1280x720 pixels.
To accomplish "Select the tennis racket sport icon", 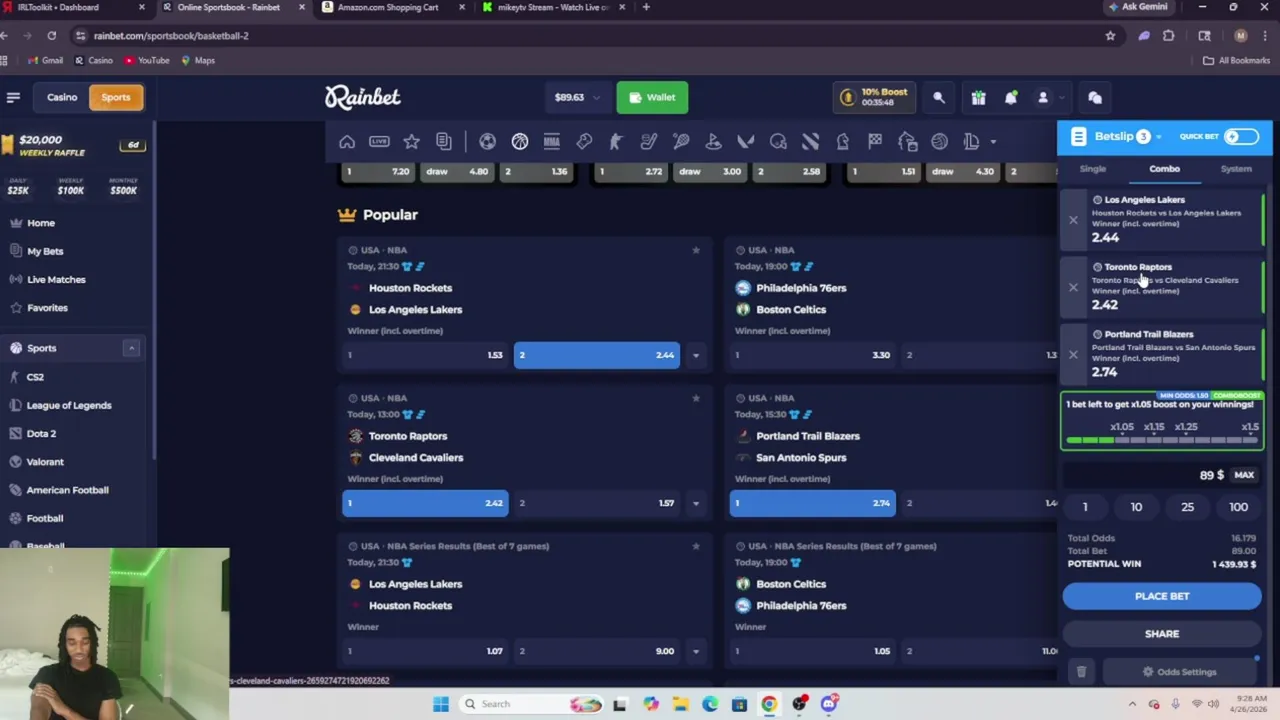I will pos(681,142).
